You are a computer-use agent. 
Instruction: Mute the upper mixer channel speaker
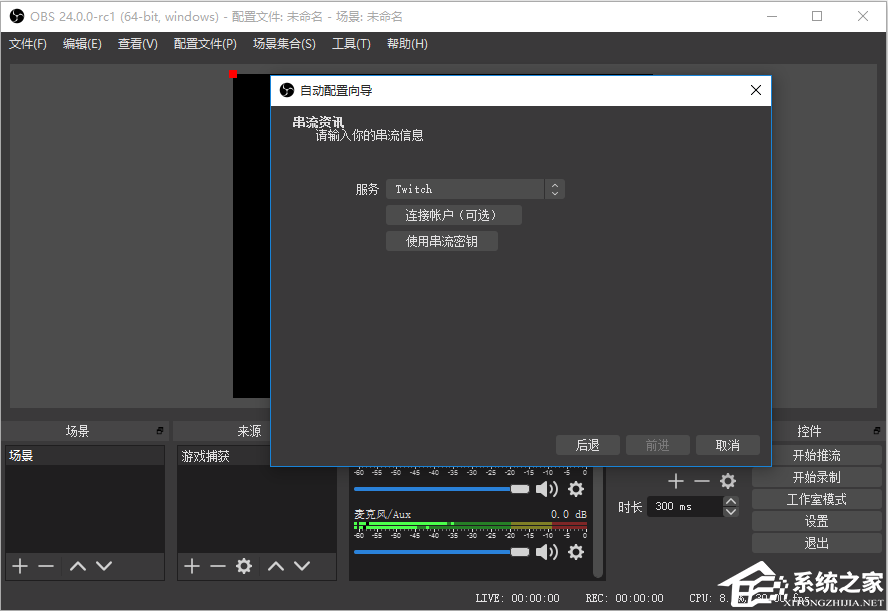click(547, 489)
